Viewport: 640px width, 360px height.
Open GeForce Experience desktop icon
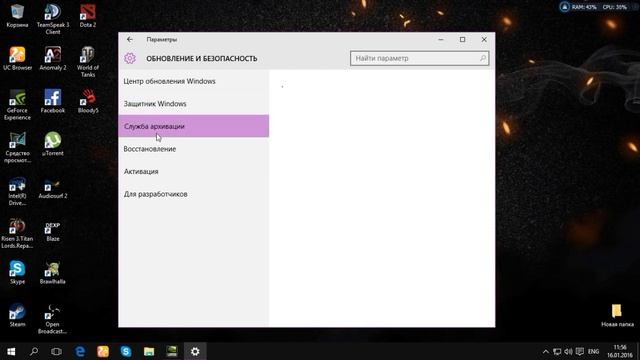coord(17,104)
